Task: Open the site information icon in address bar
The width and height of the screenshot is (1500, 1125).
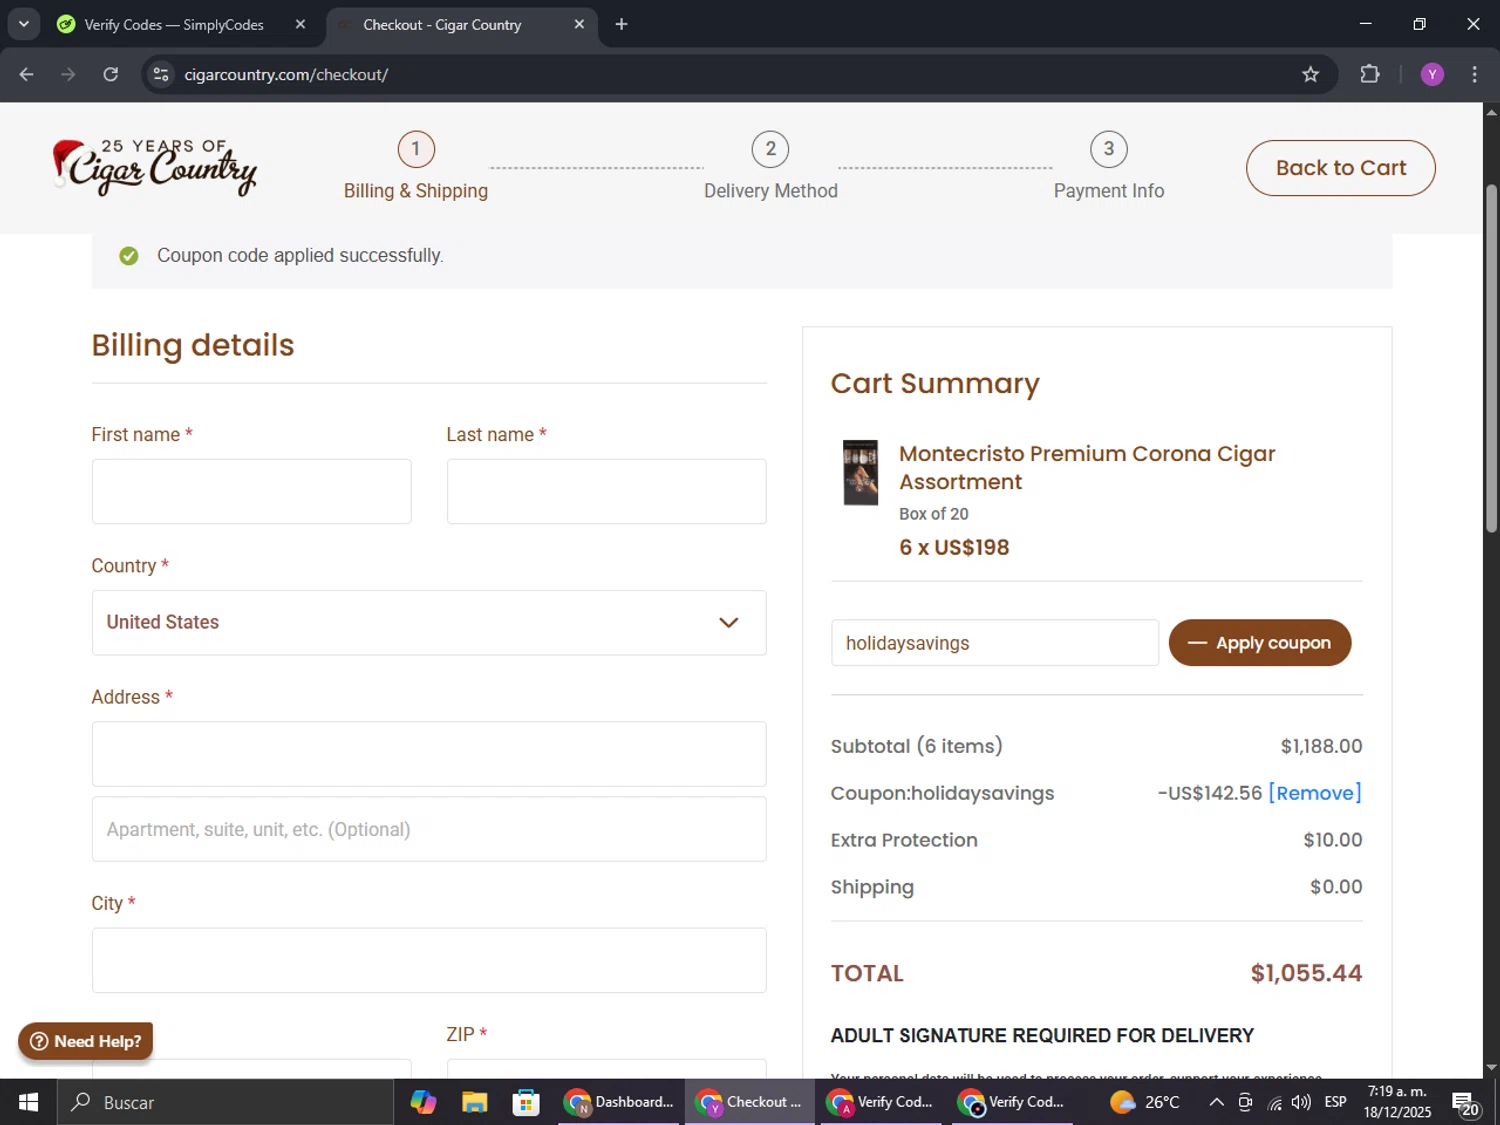Action: pos(161,74)
